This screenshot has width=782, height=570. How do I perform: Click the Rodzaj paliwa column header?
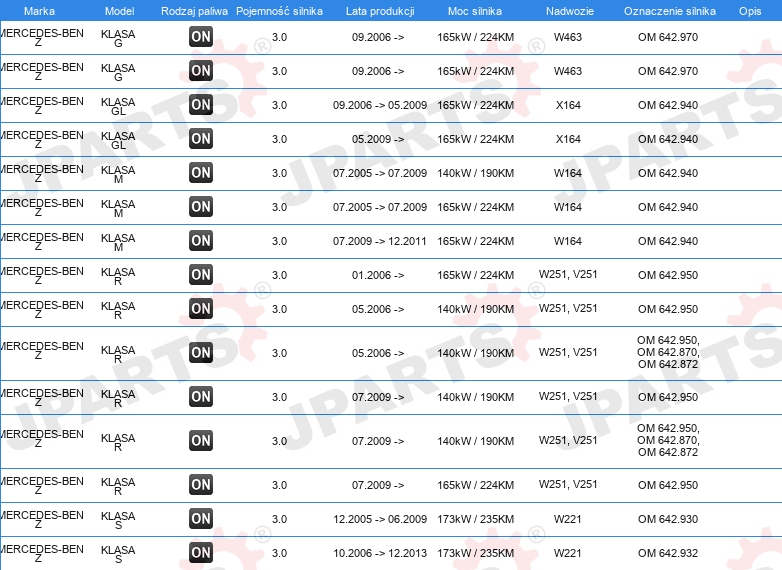coord(195,11)
